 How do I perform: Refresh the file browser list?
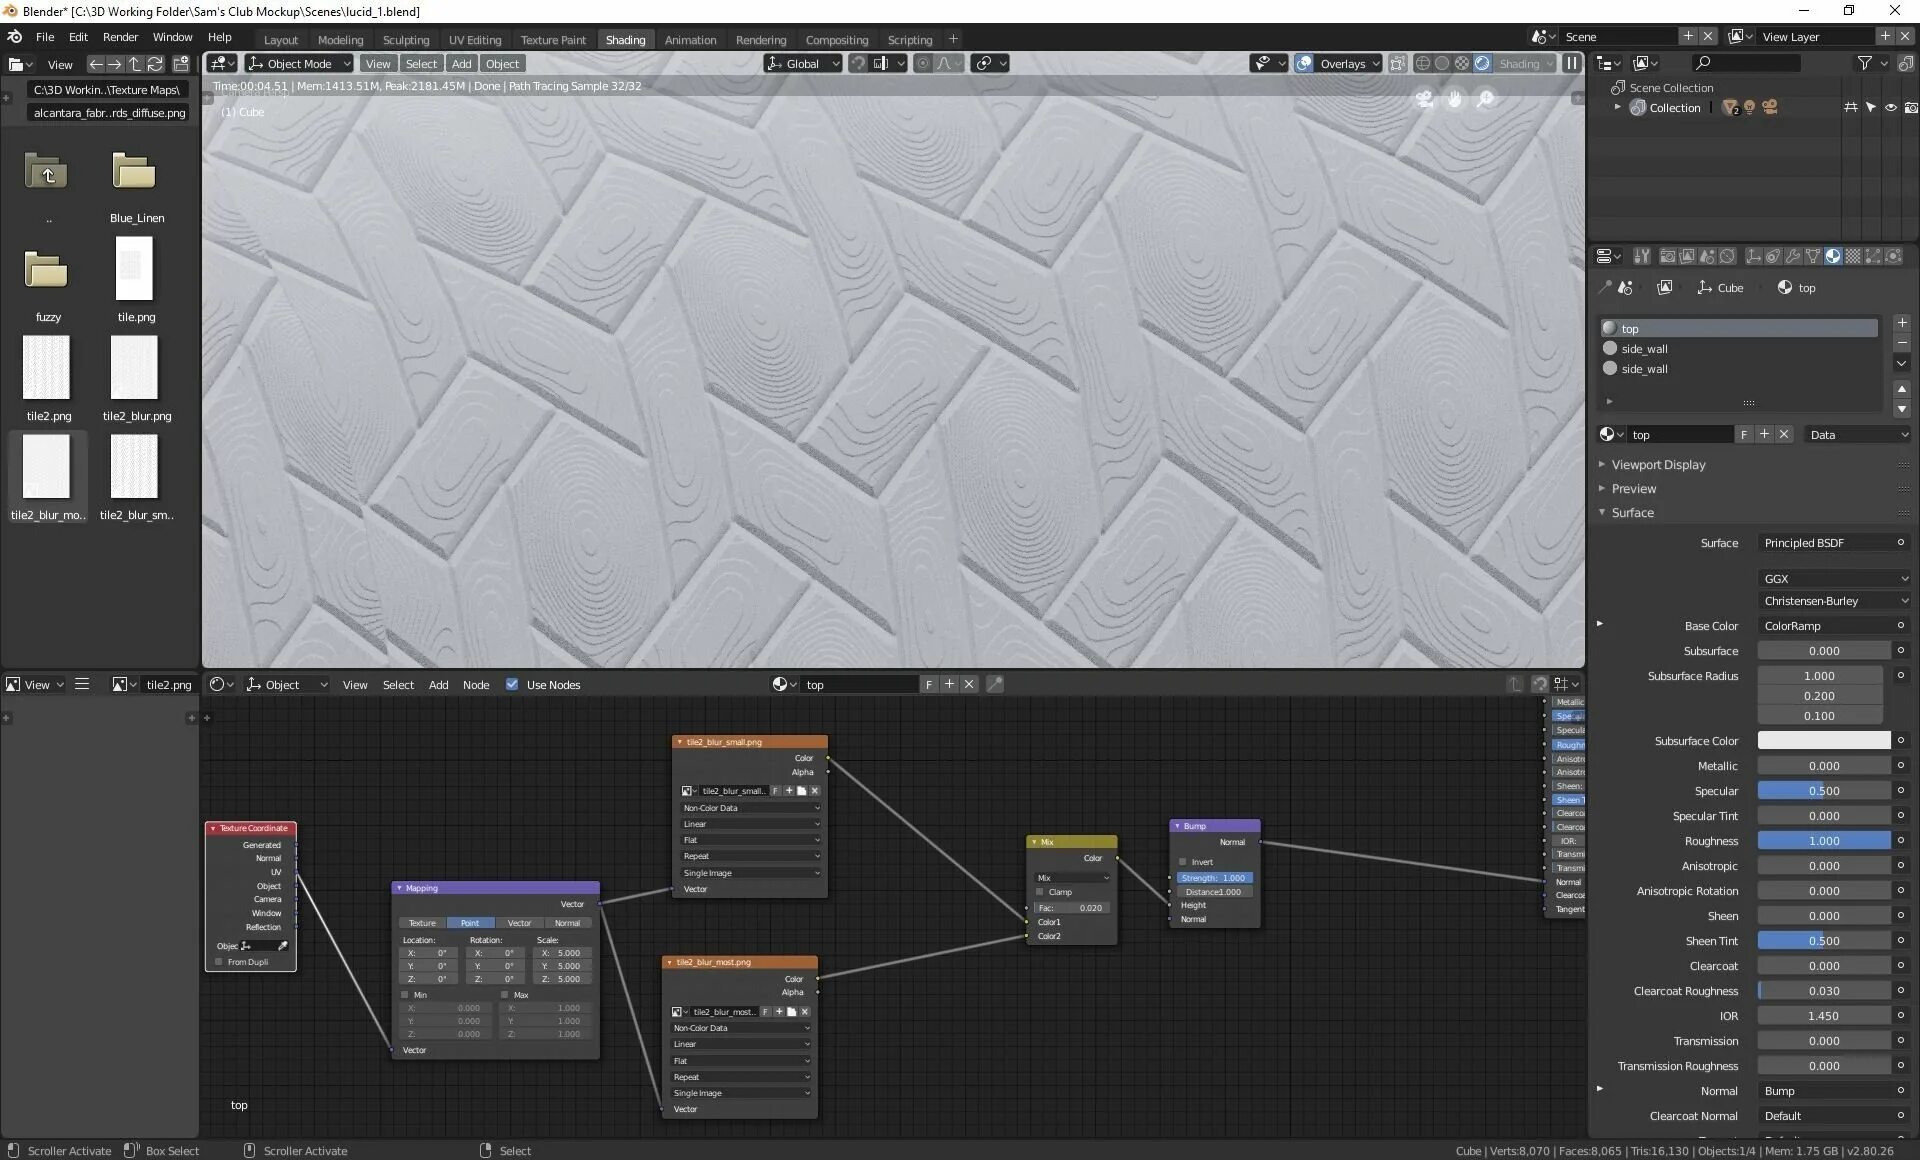click(x=155, y=64)
